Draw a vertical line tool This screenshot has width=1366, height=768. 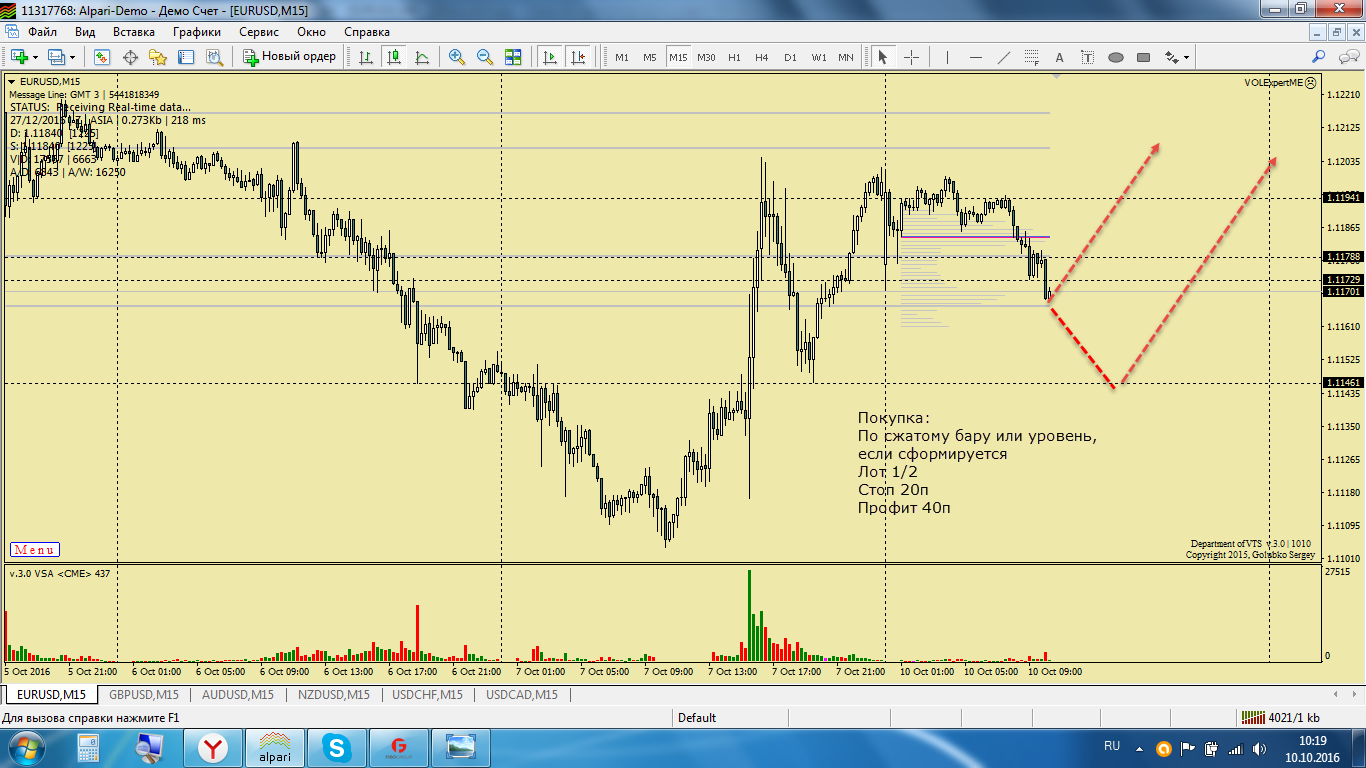(x=947, y=57)
